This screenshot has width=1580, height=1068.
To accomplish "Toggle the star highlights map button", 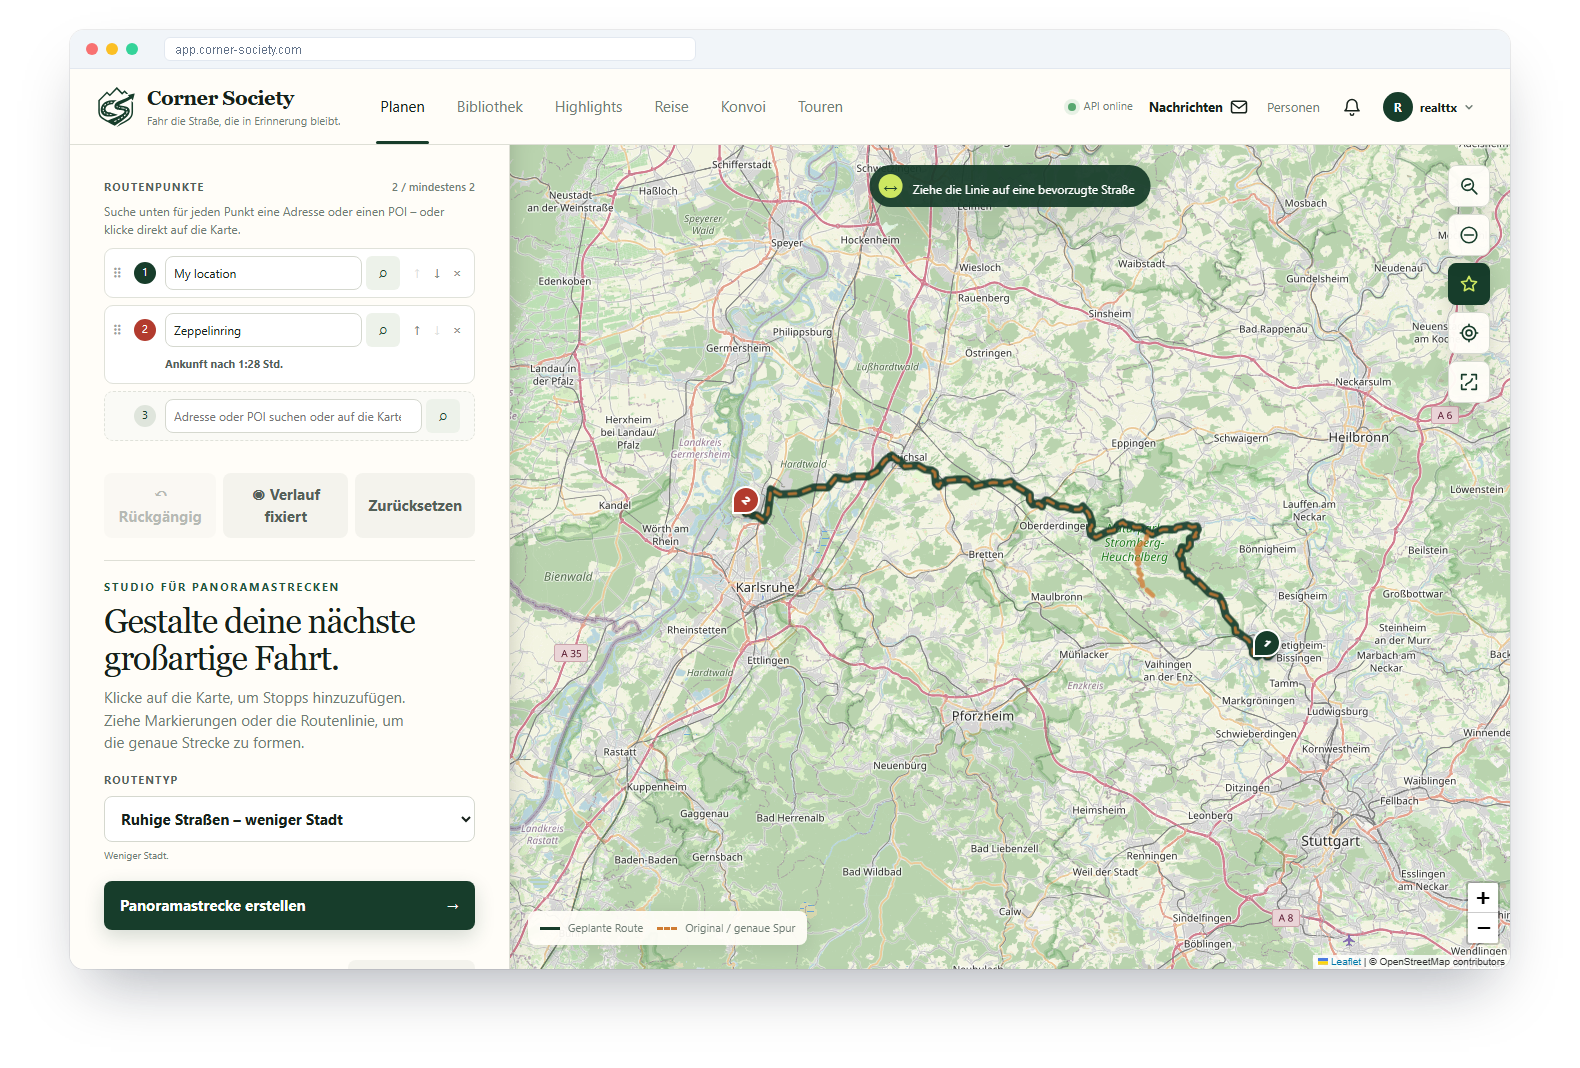I will pyautogui.click(x=1469, y=284).
